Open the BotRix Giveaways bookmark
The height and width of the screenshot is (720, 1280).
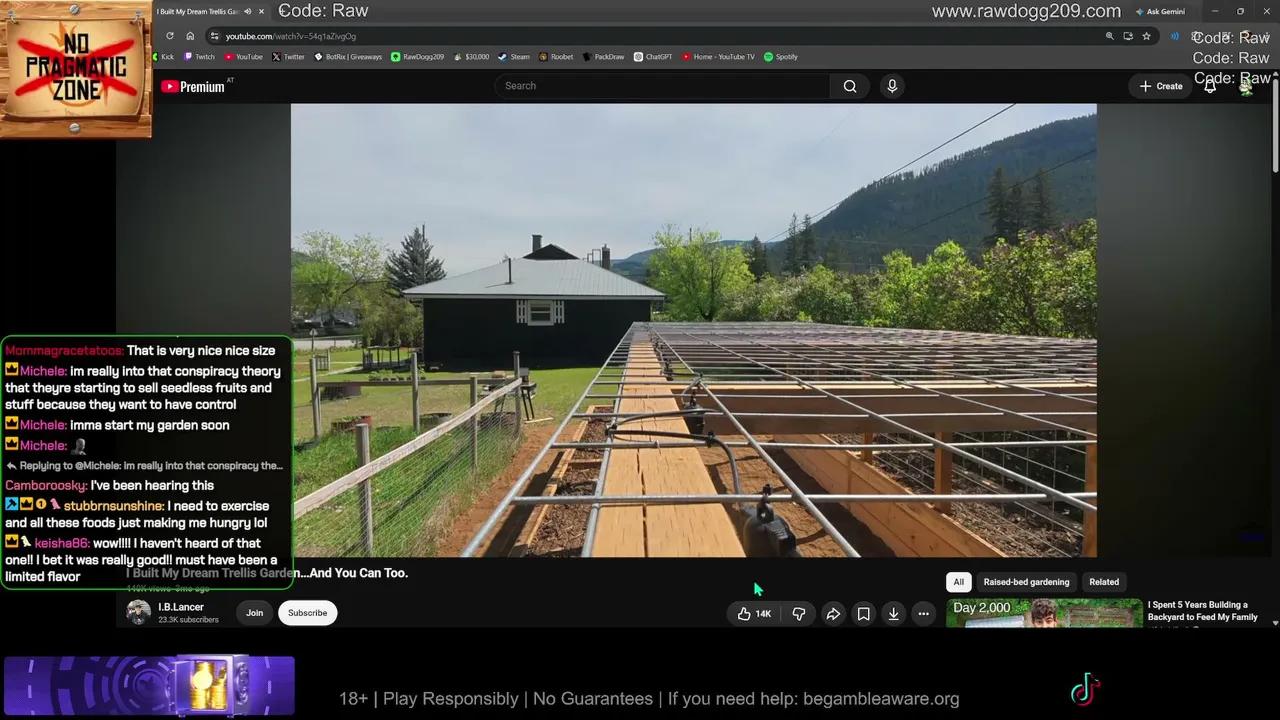pyautogui.click(x=348, y=57)
